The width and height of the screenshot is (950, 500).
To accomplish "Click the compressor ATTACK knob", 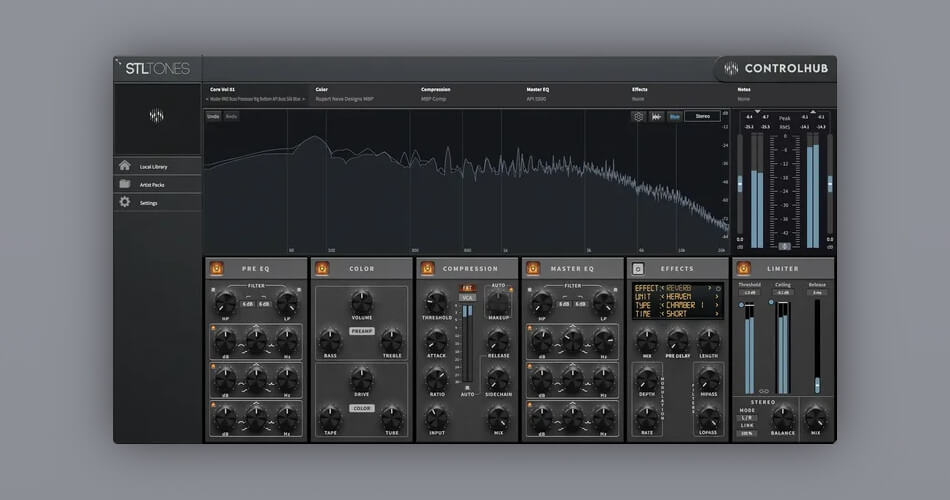I will tap(436, 340).
